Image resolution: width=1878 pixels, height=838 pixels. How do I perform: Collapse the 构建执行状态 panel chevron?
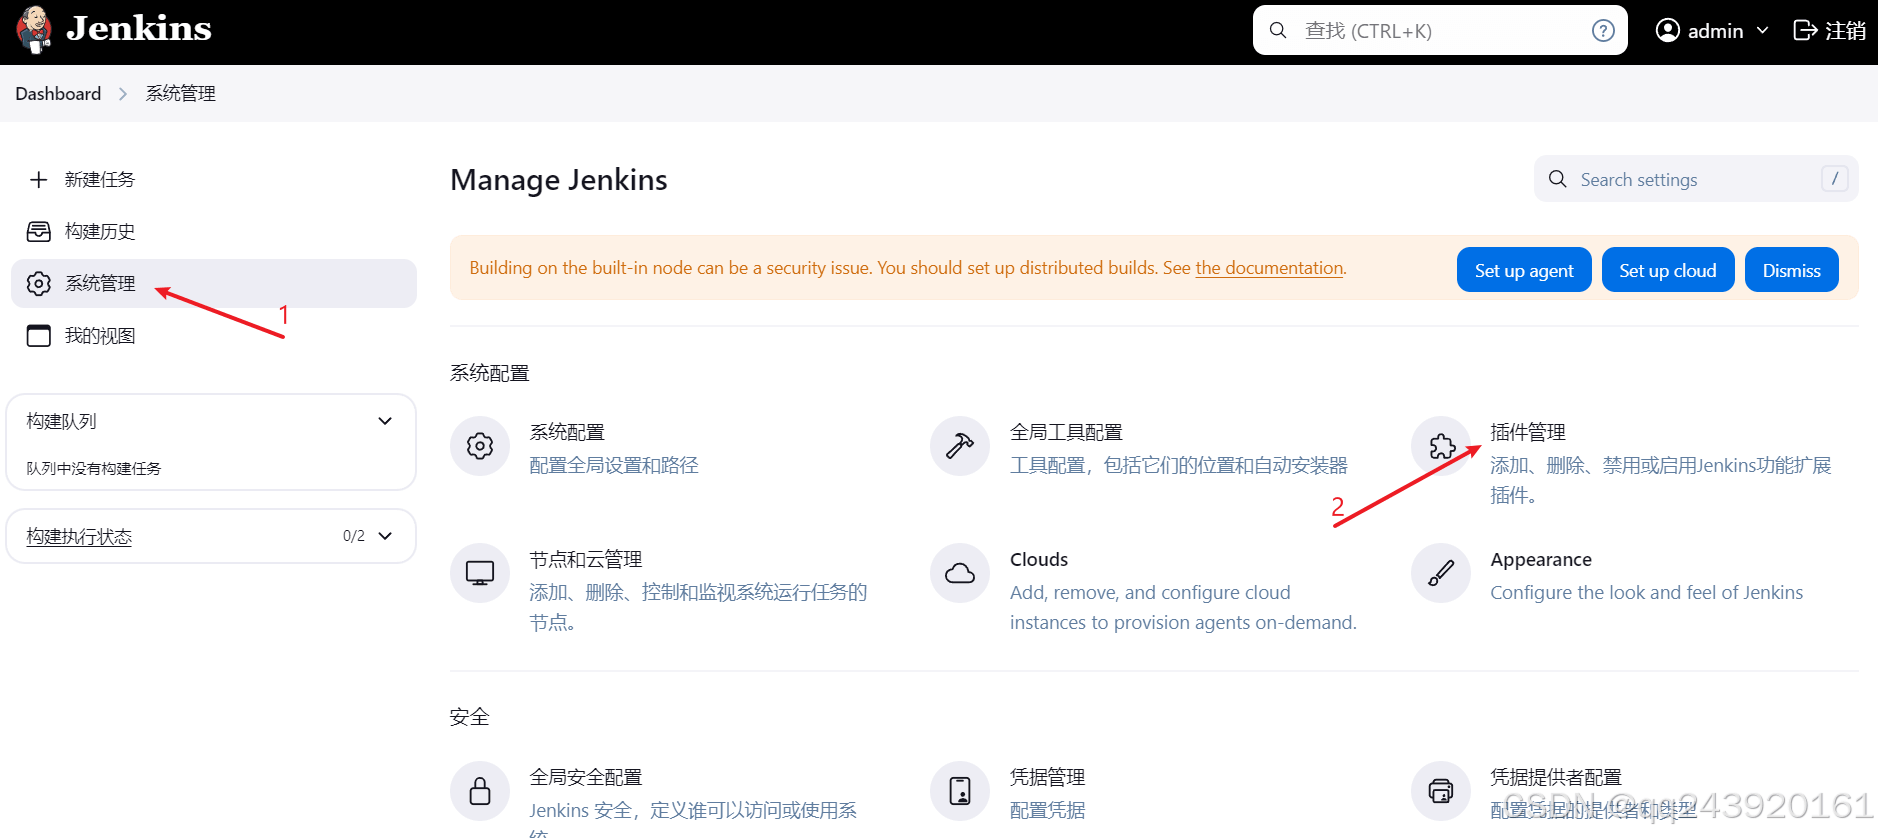pos(385,536)
